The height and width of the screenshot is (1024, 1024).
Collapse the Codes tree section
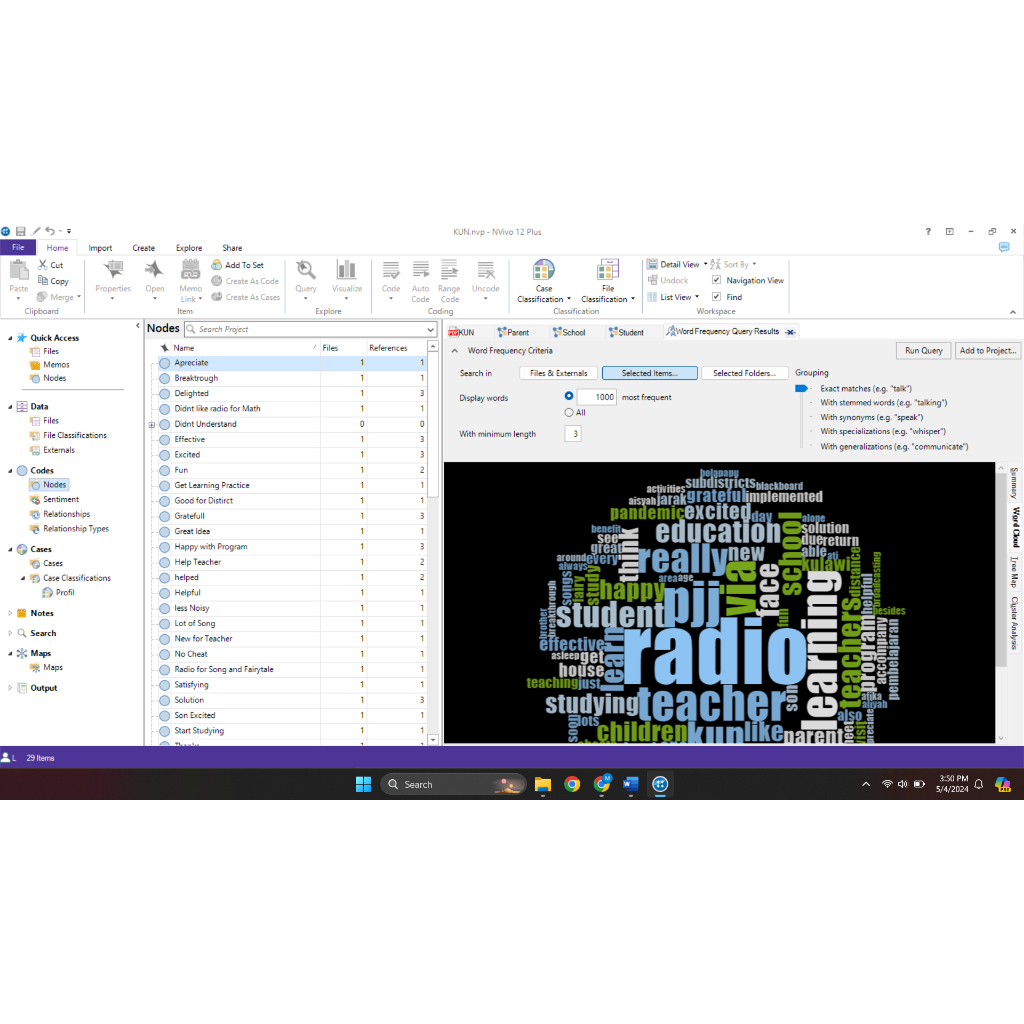(10, 471)
